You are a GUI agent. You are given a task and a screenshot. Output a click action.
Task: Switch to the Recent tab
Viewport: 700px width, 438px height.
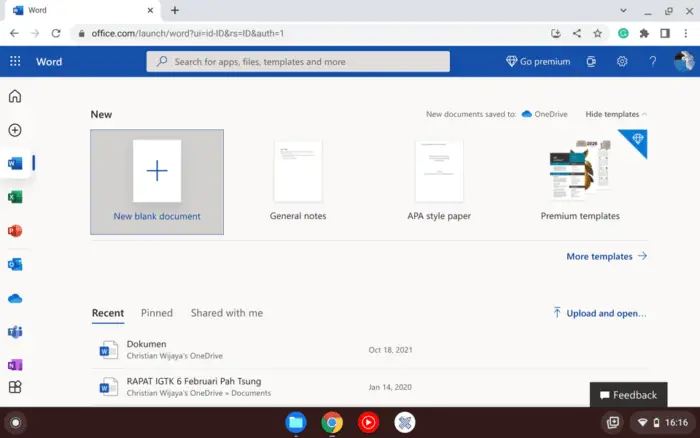point(108,313)
